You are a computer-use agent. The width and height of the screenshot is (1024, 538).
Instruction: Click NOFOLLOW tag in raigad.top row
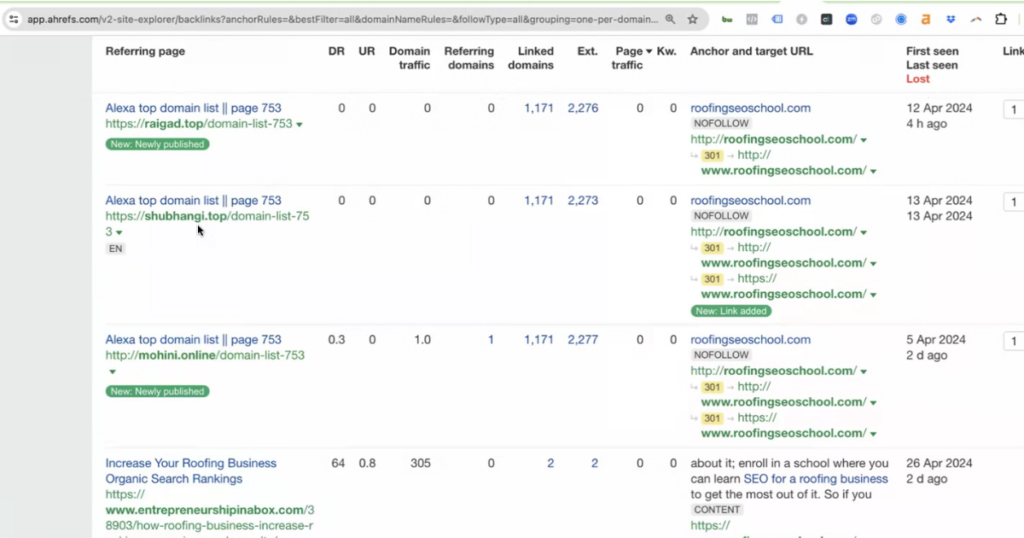pos(721,123)
